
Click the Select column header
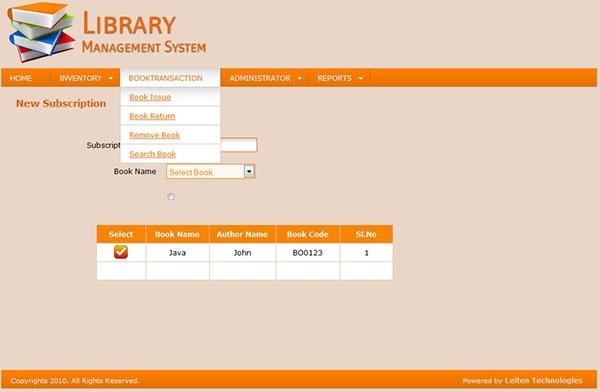pyautogui.click(x=121, y=234)
